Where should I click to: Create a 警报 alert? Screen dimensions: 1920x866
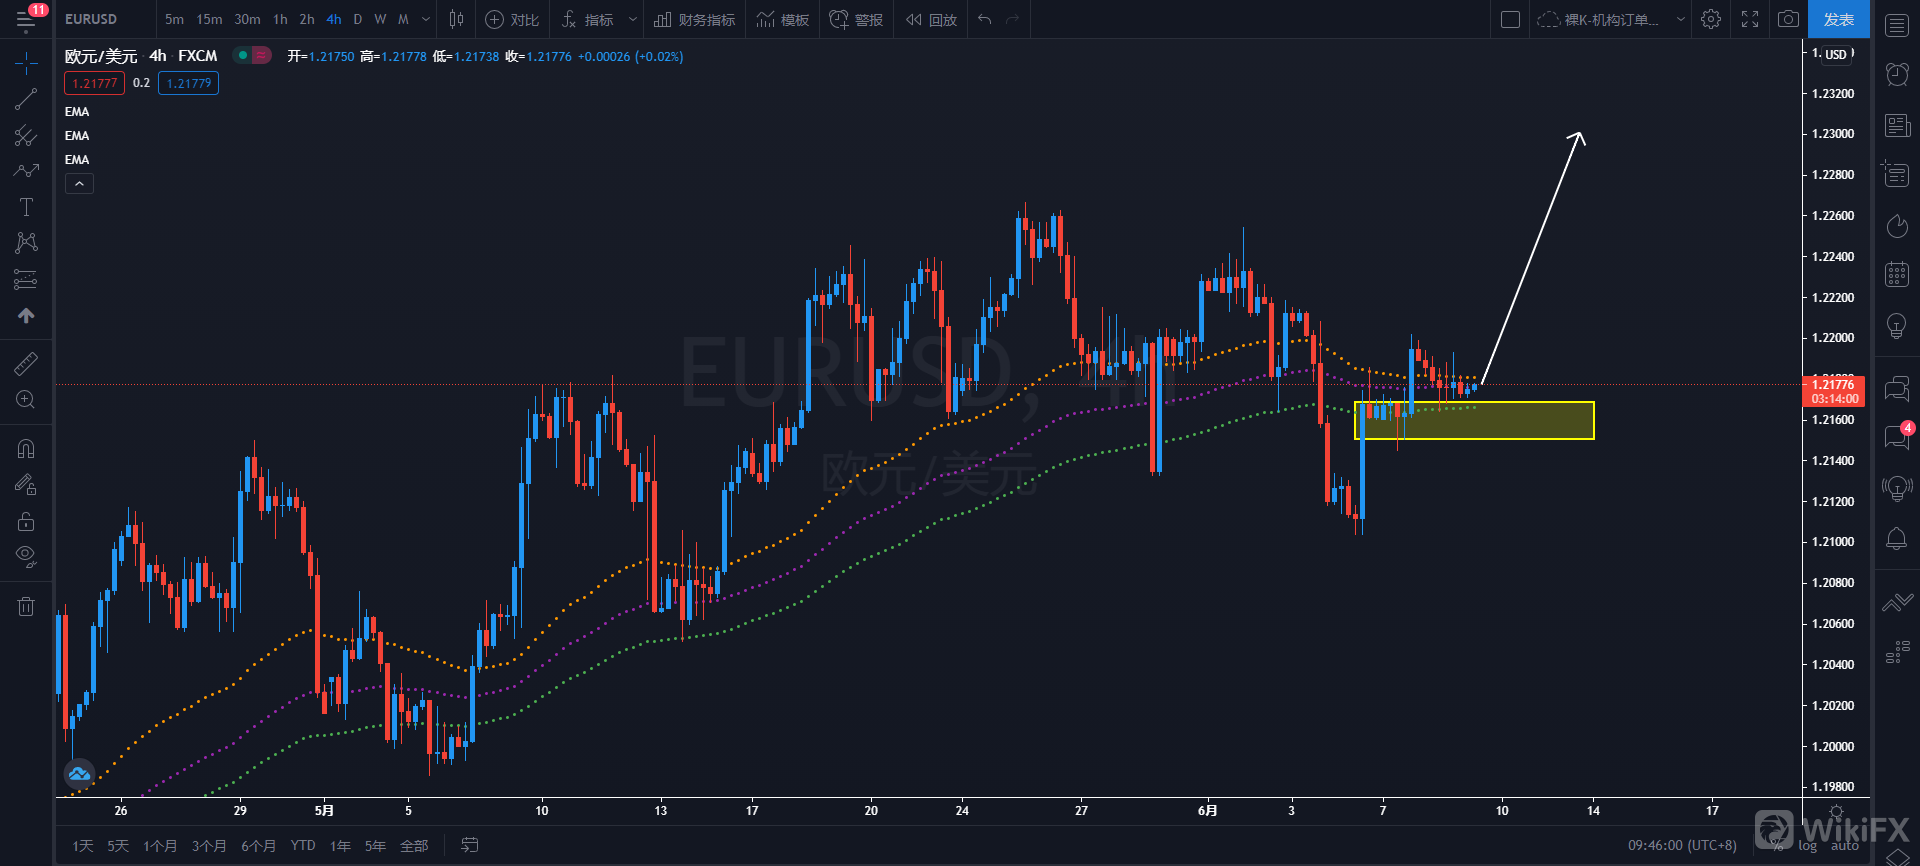click(856, 19)
